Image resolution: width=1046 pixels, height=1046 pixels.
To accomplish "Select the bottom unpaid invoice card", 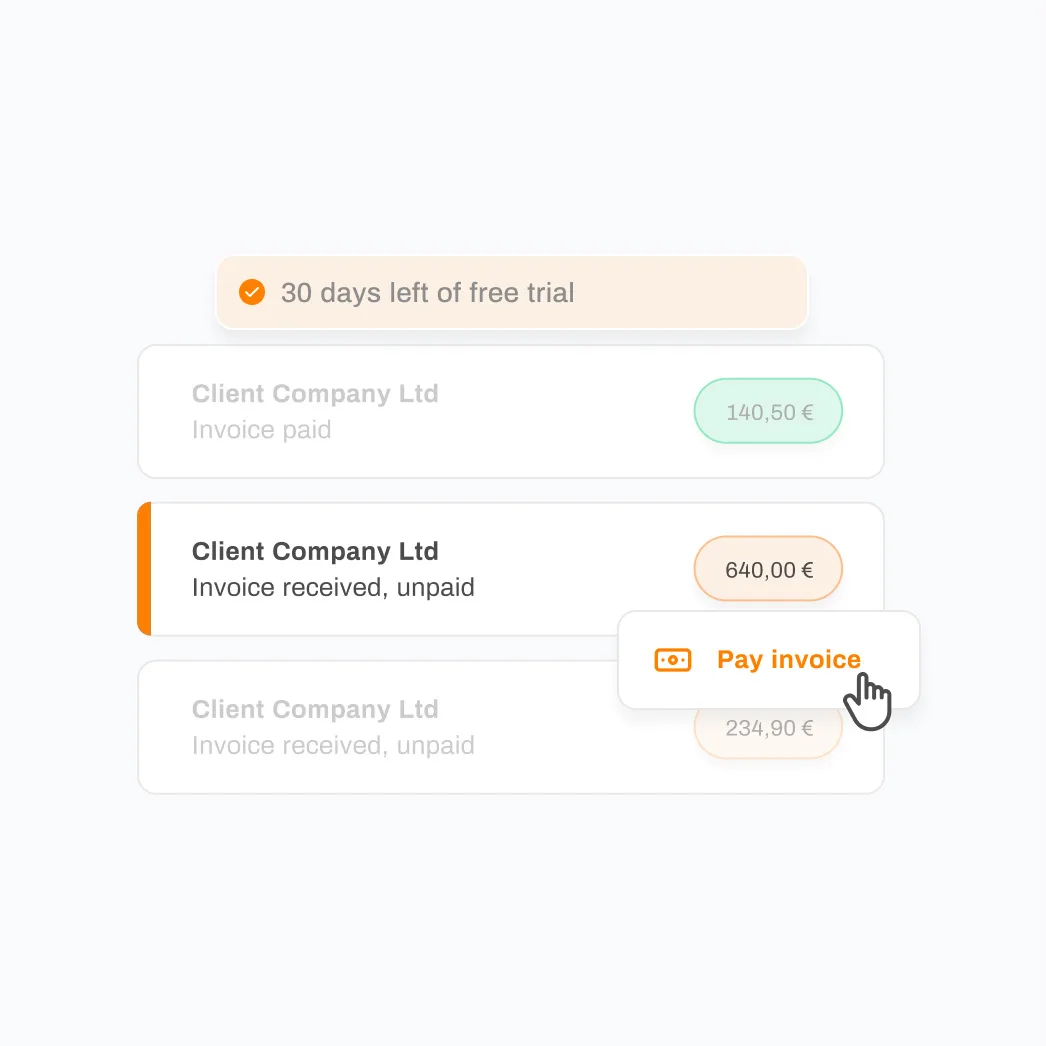I will [x=511, y=727].
